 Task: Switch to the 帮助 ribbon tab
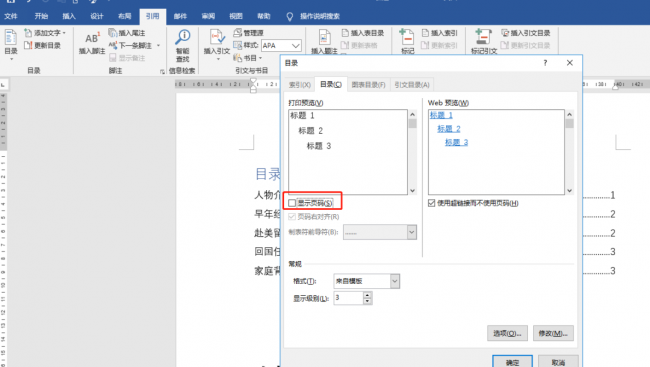pyautogui.click(x=264, y=16)
